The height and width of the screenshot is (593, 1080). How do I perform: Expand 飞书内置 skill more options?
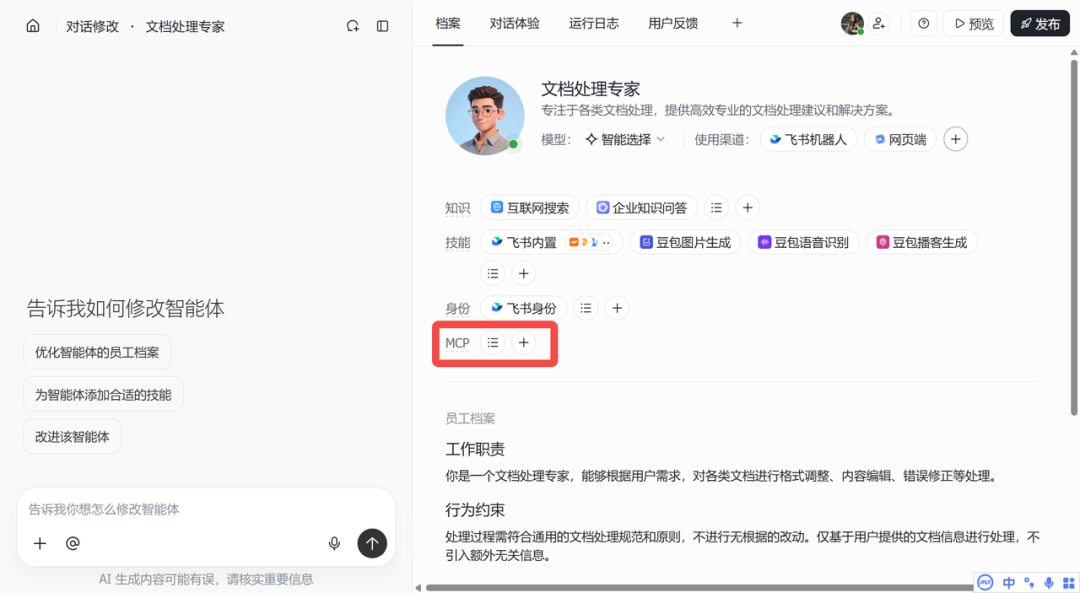point(606,242)
